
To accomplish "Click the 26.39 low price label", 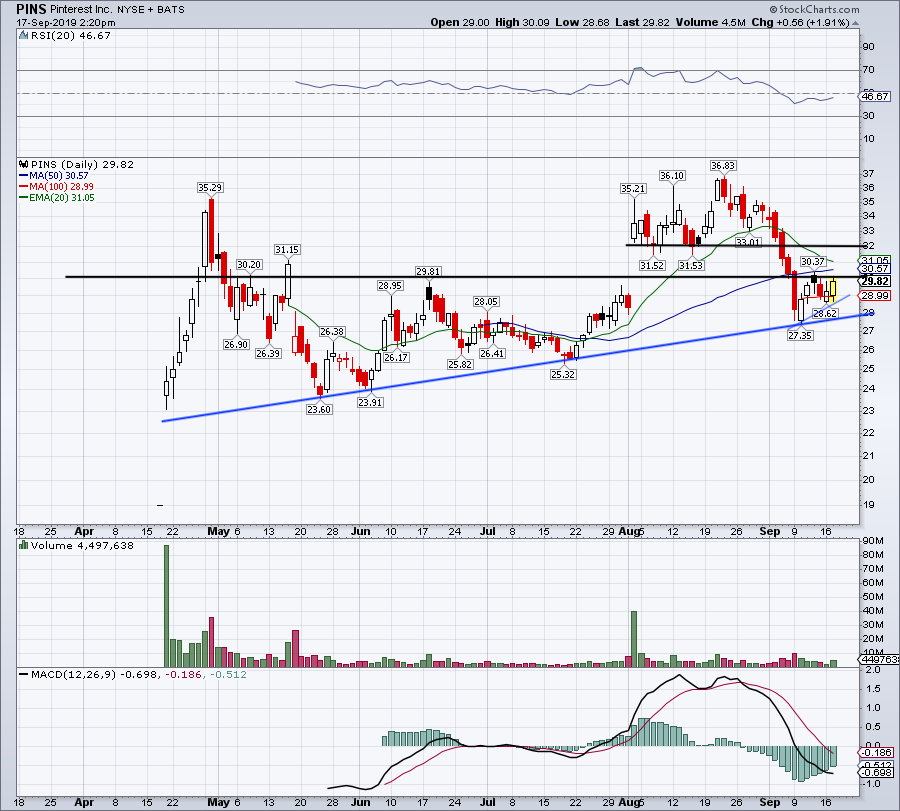I will point(268,354).
